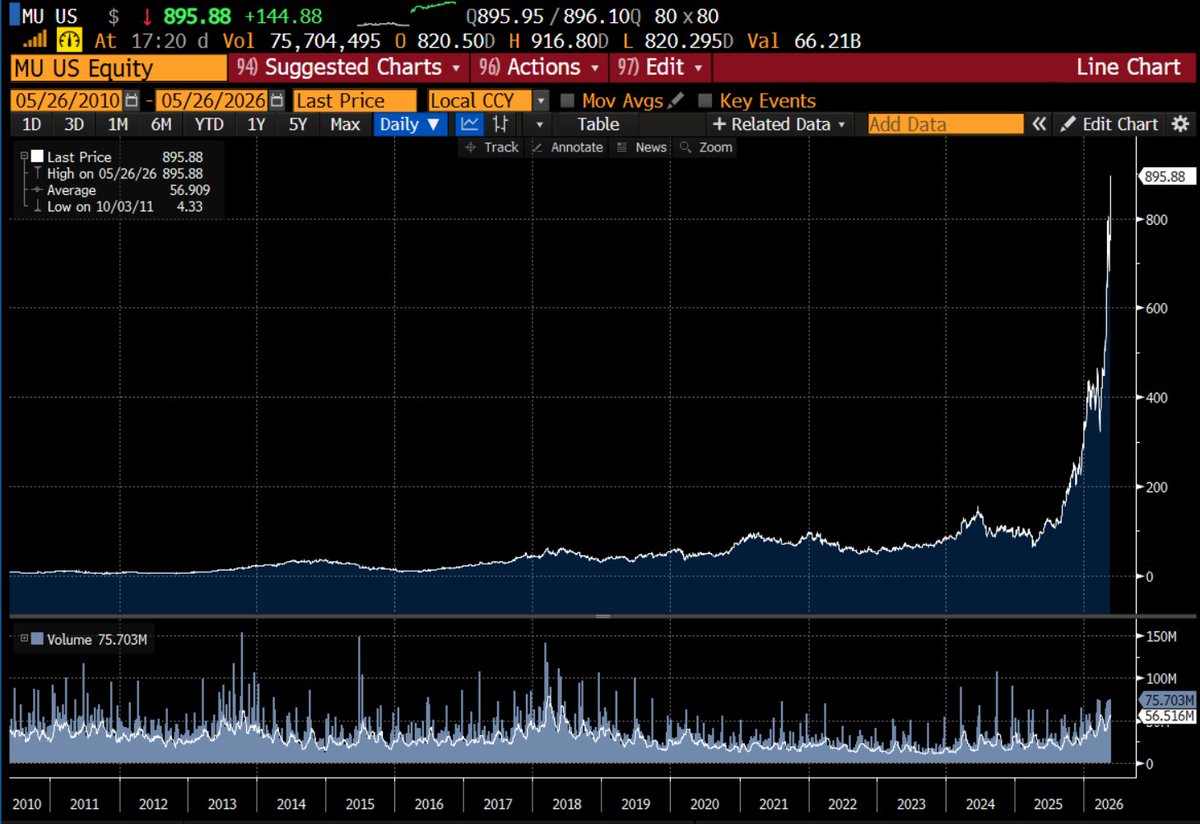Click the white Last Price color swatch
Viewport: 1200px width, 824px height.
(37, 157)
